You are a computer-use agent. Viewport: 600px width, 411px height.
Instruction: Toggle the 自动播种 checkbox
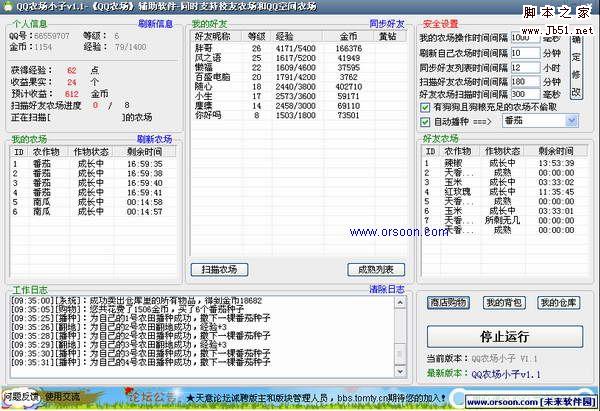pos(425,122)
